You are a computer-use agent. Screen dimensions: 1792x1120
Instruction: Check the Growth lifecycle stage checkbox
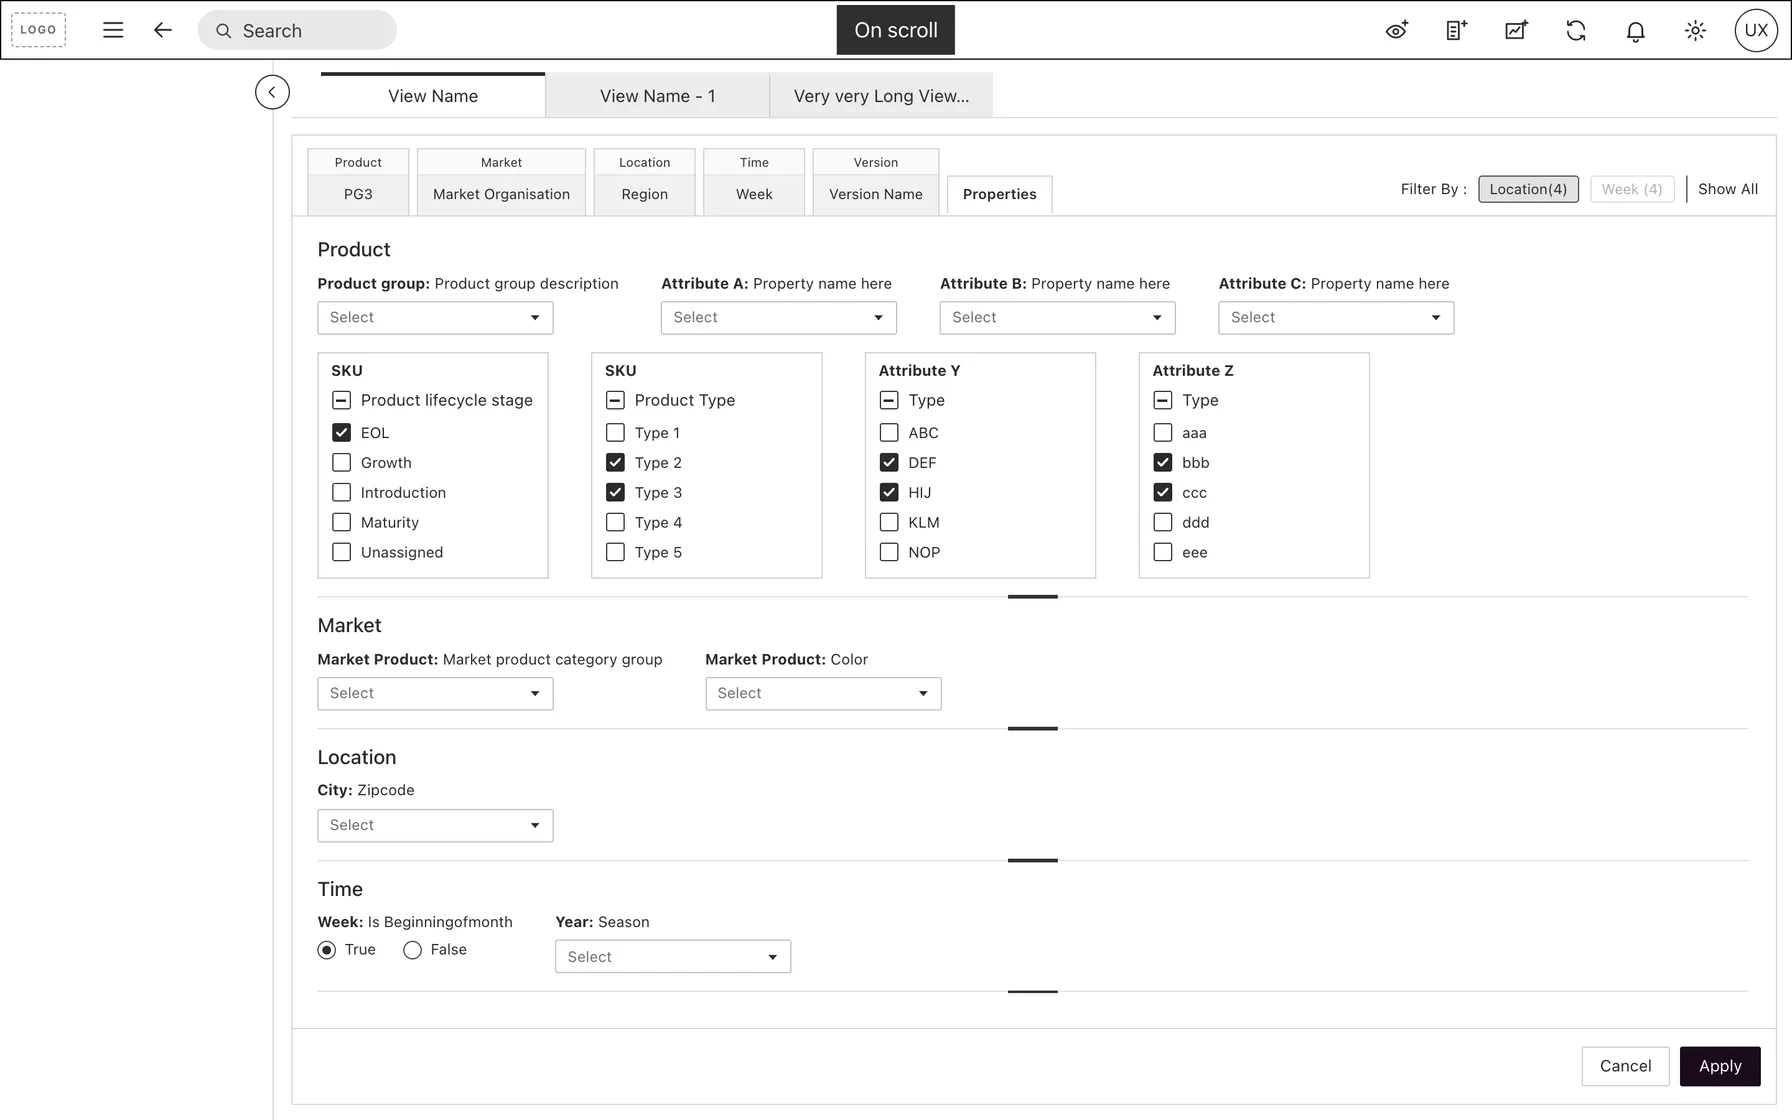pyautogui.click(x=341, y=463)
